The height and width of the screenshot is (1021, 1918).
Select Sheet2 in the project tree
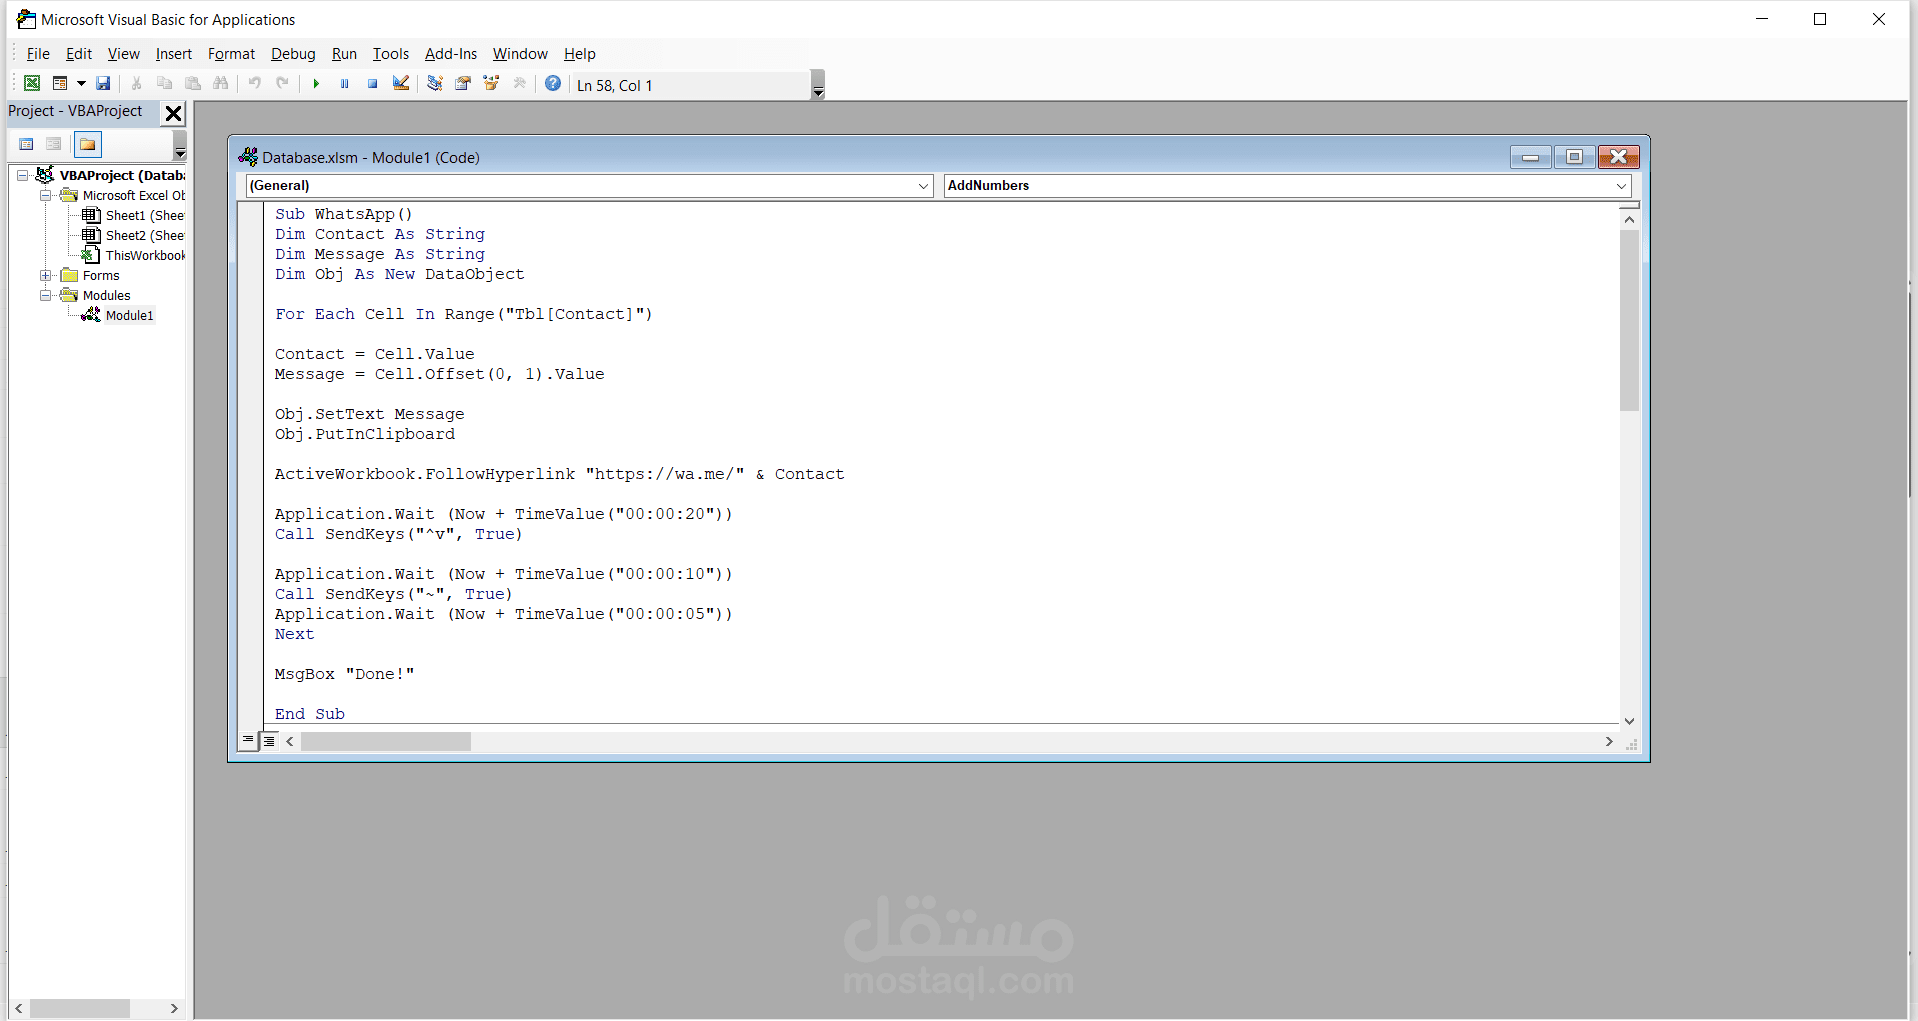coord(145,235)
